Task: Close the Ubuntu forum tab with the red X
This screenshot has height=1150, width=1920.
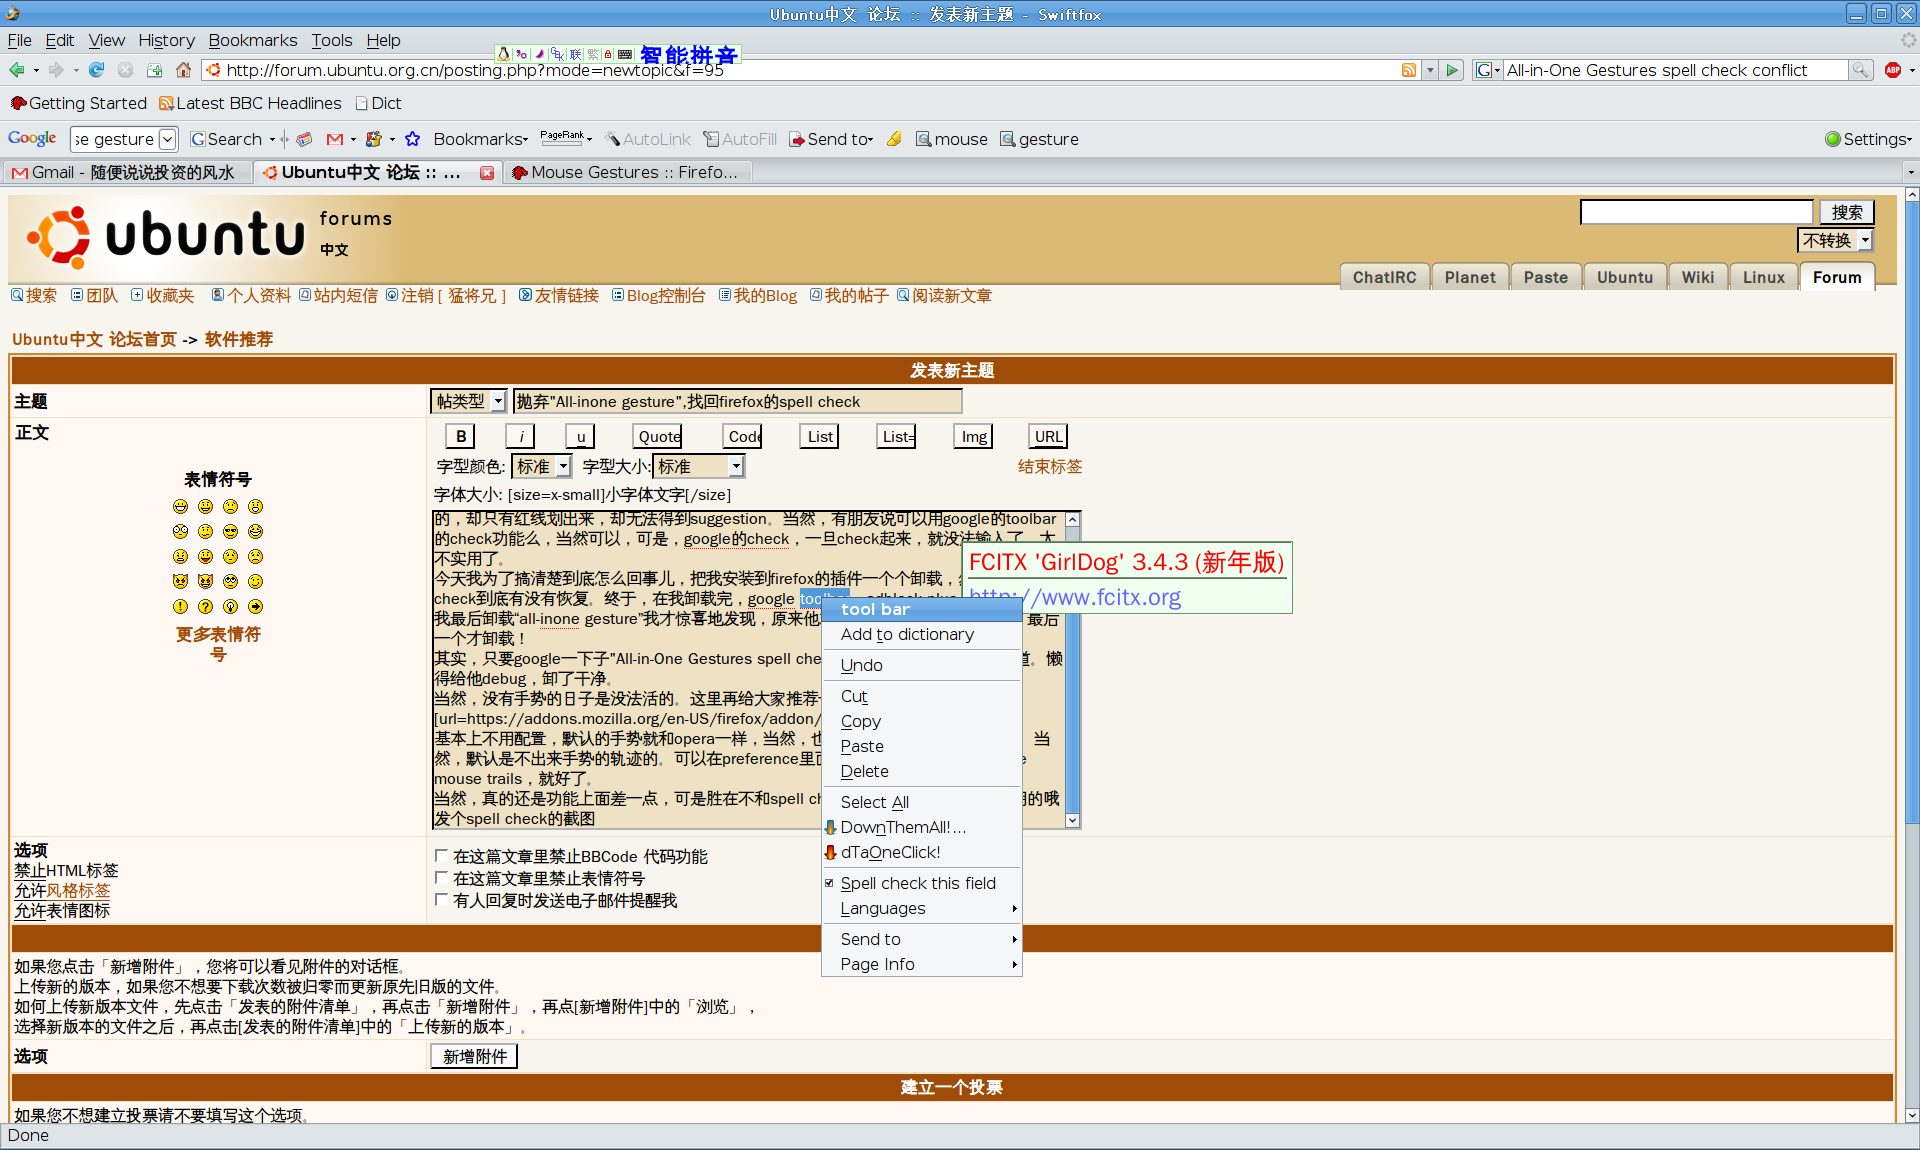Action: tap(487, 173)
